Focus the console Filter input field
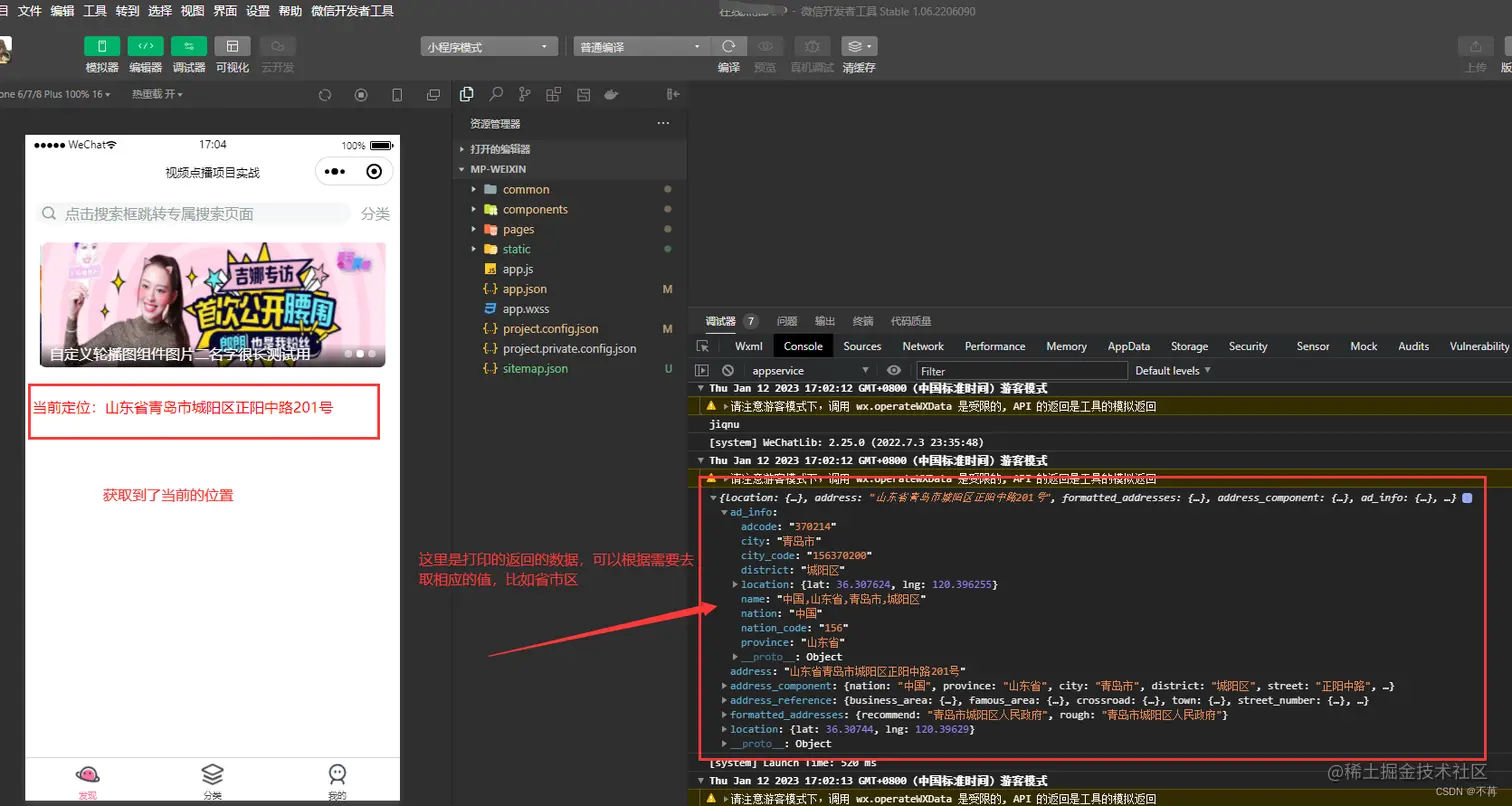 click(1021, 370)
